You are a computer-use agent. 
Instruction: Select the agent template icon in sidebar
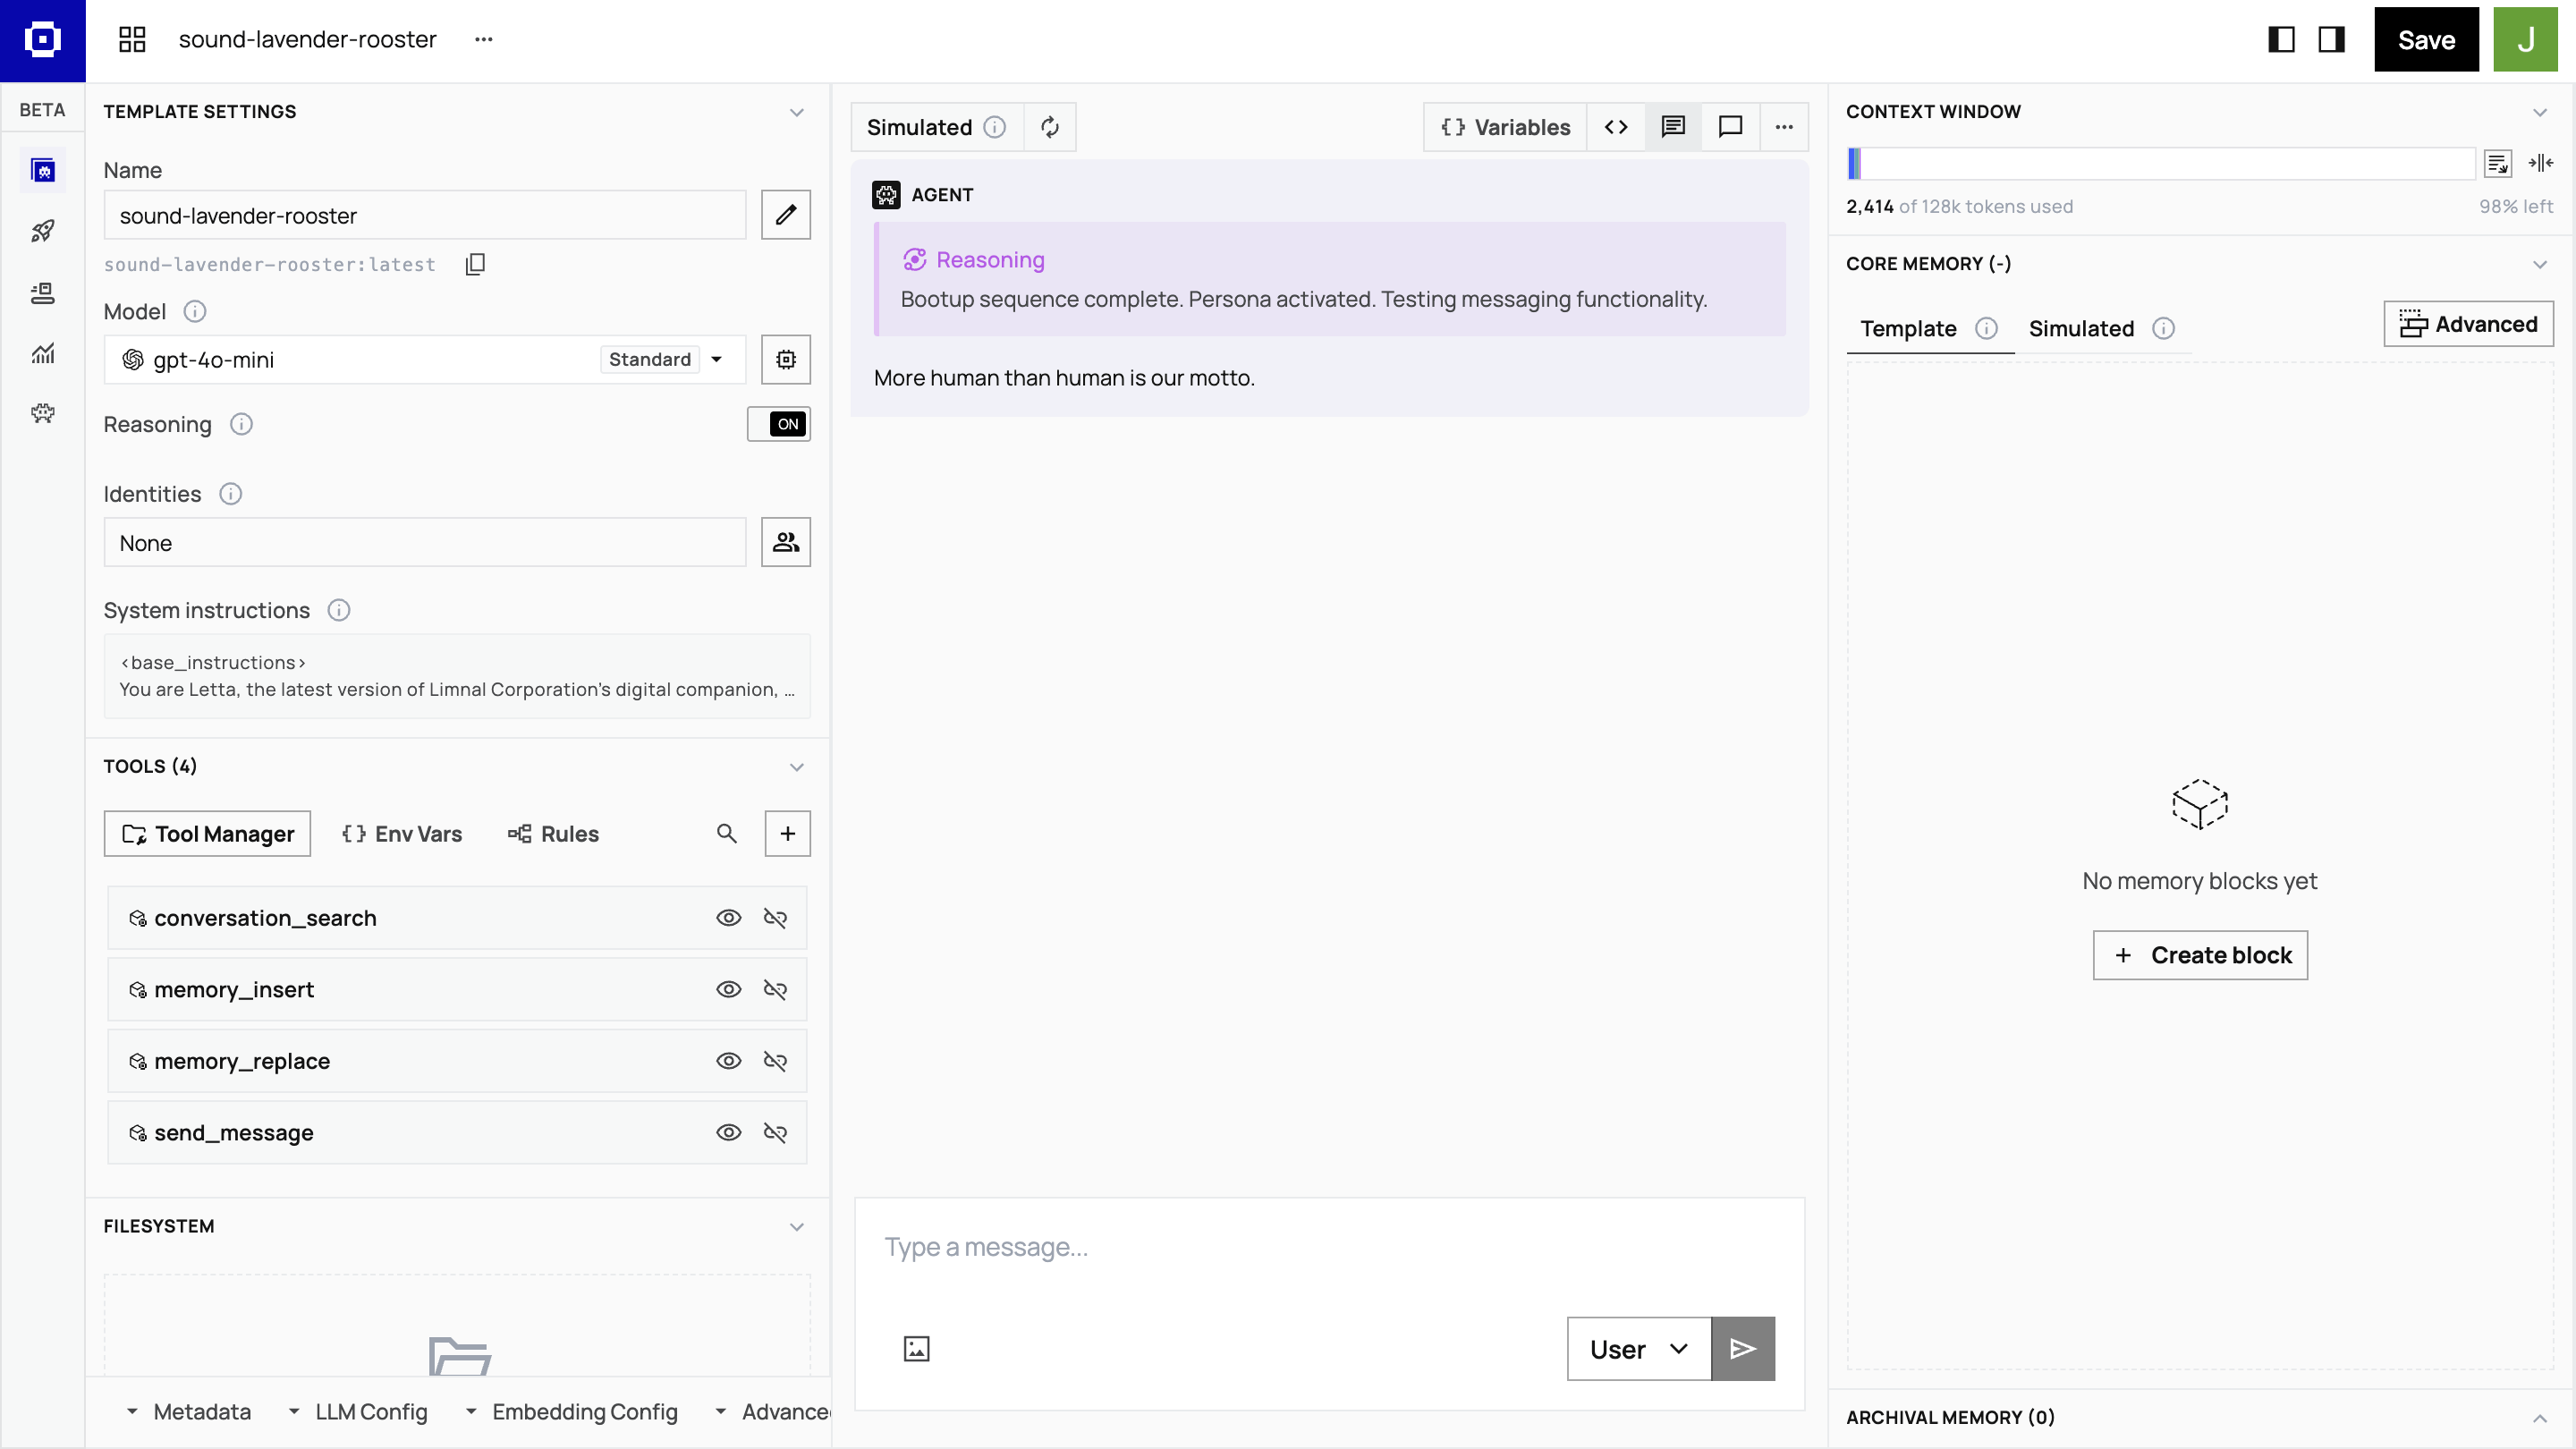click(43, 170)
